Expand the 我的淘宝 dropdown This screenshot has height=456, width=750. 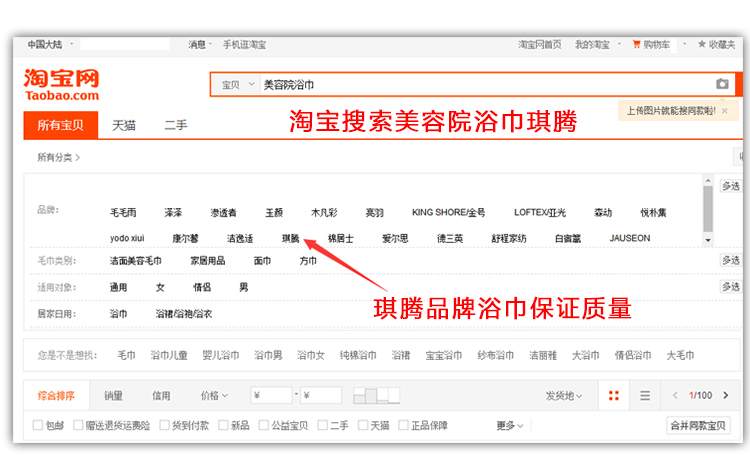[x=619, y=44]
